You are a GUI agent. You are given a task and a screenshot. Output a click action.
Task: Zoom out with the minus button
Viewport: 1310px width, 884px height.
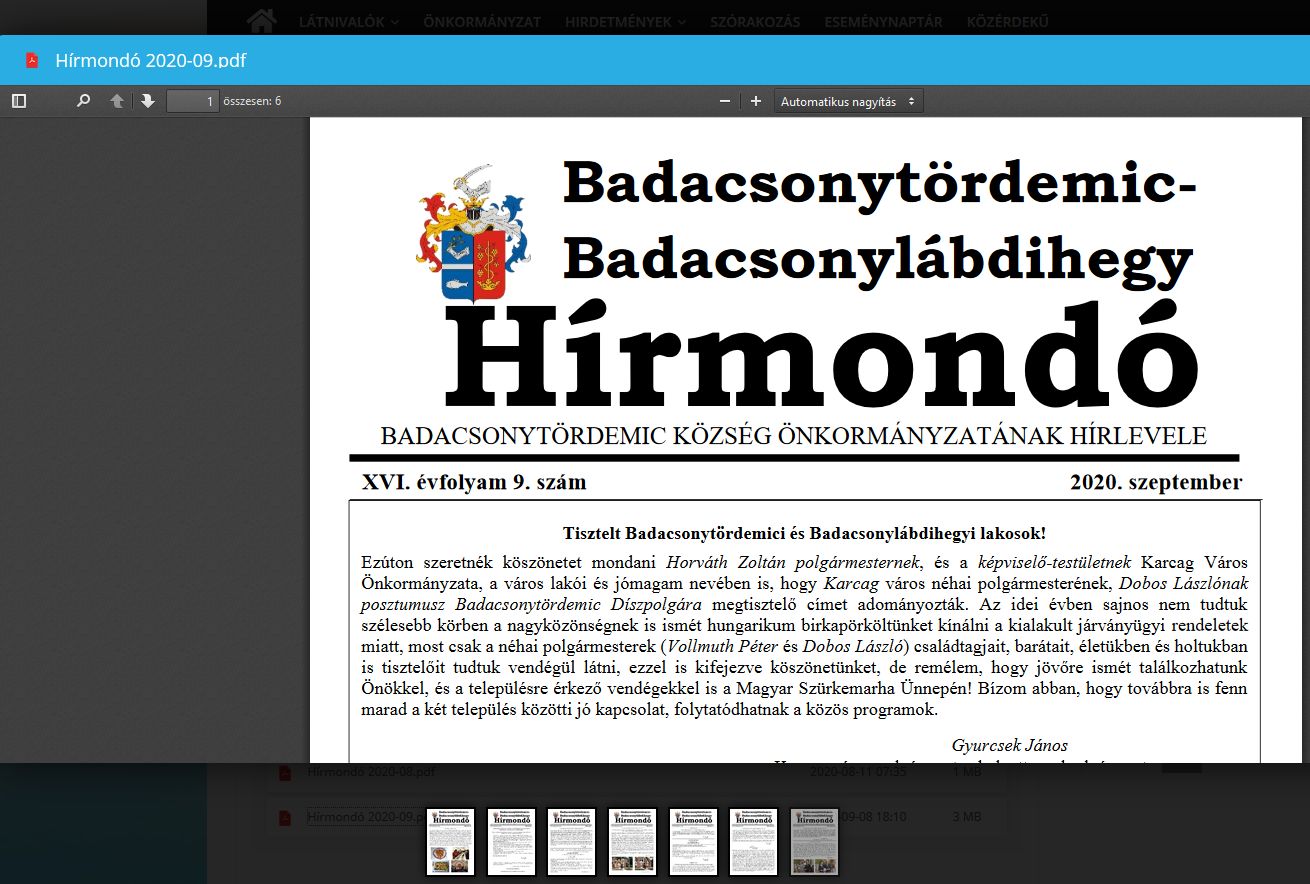(x=725, y=101)
